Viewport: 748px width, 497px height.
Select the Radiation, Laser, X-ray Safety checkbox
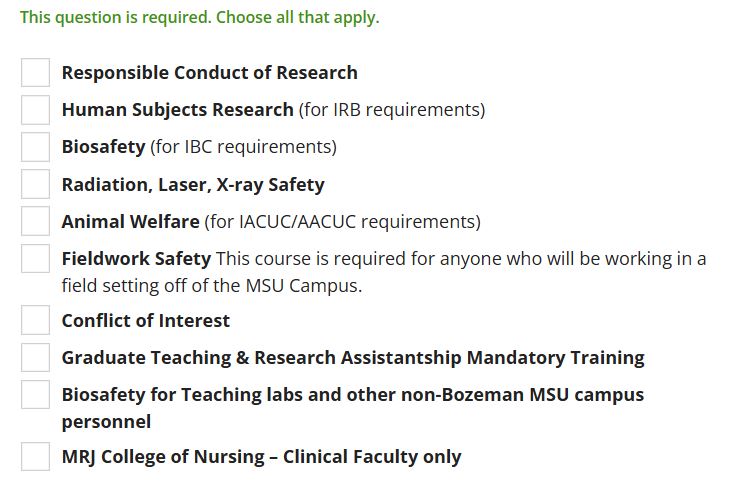(x=36, y=184)
